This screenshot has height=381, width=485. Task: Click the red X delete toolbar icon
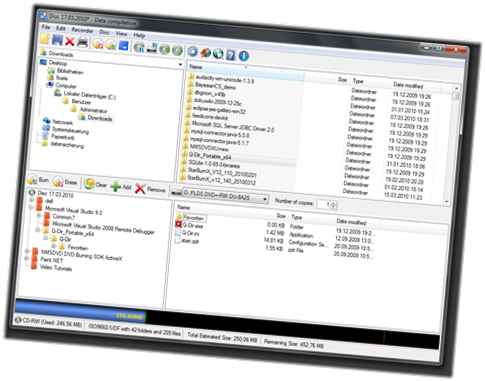69,41
